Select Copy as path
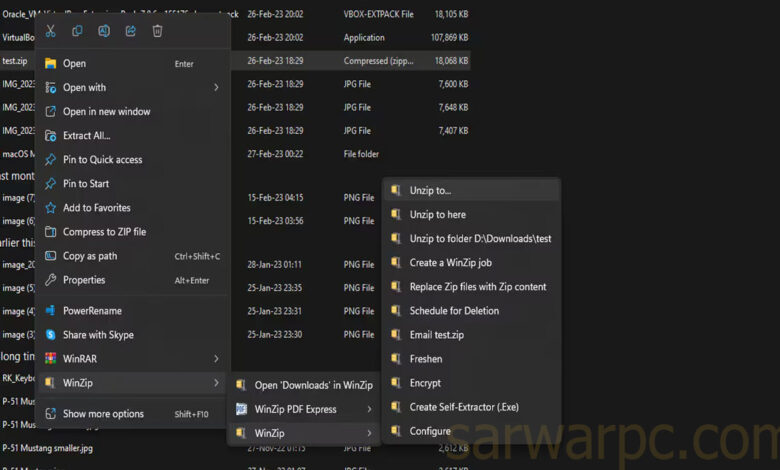The width and height of the screenshot is (780, 470). (132, 256)
